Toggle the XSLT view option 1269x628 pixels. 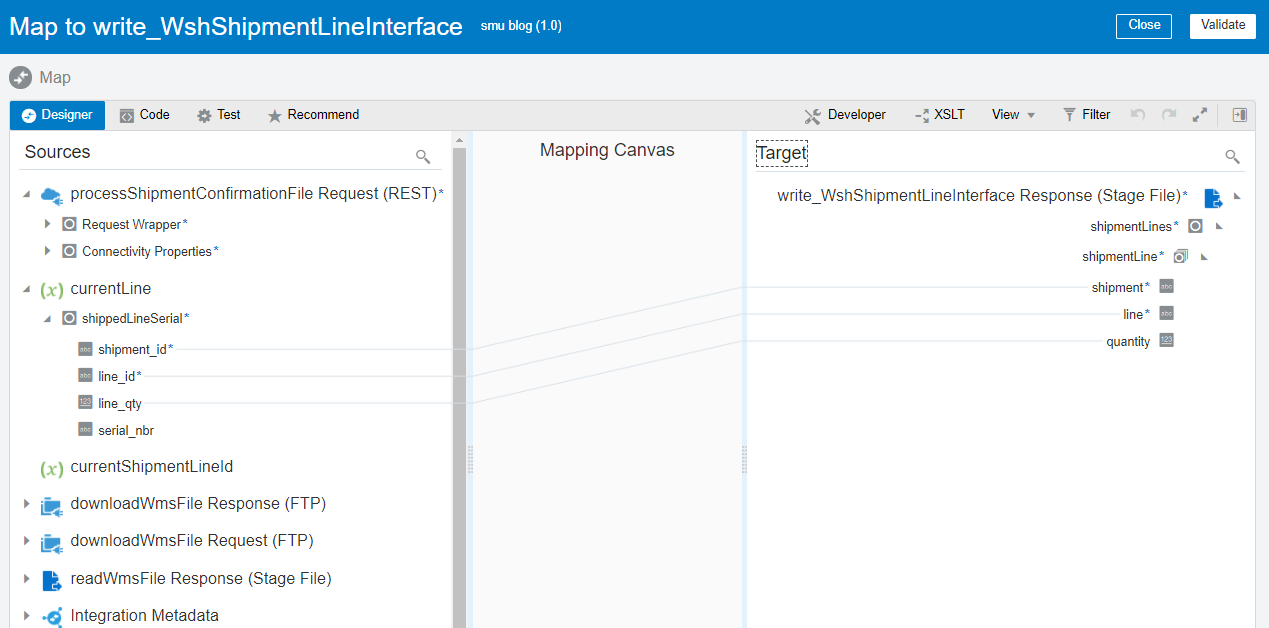pyautogui.click(x=940, y=115)
